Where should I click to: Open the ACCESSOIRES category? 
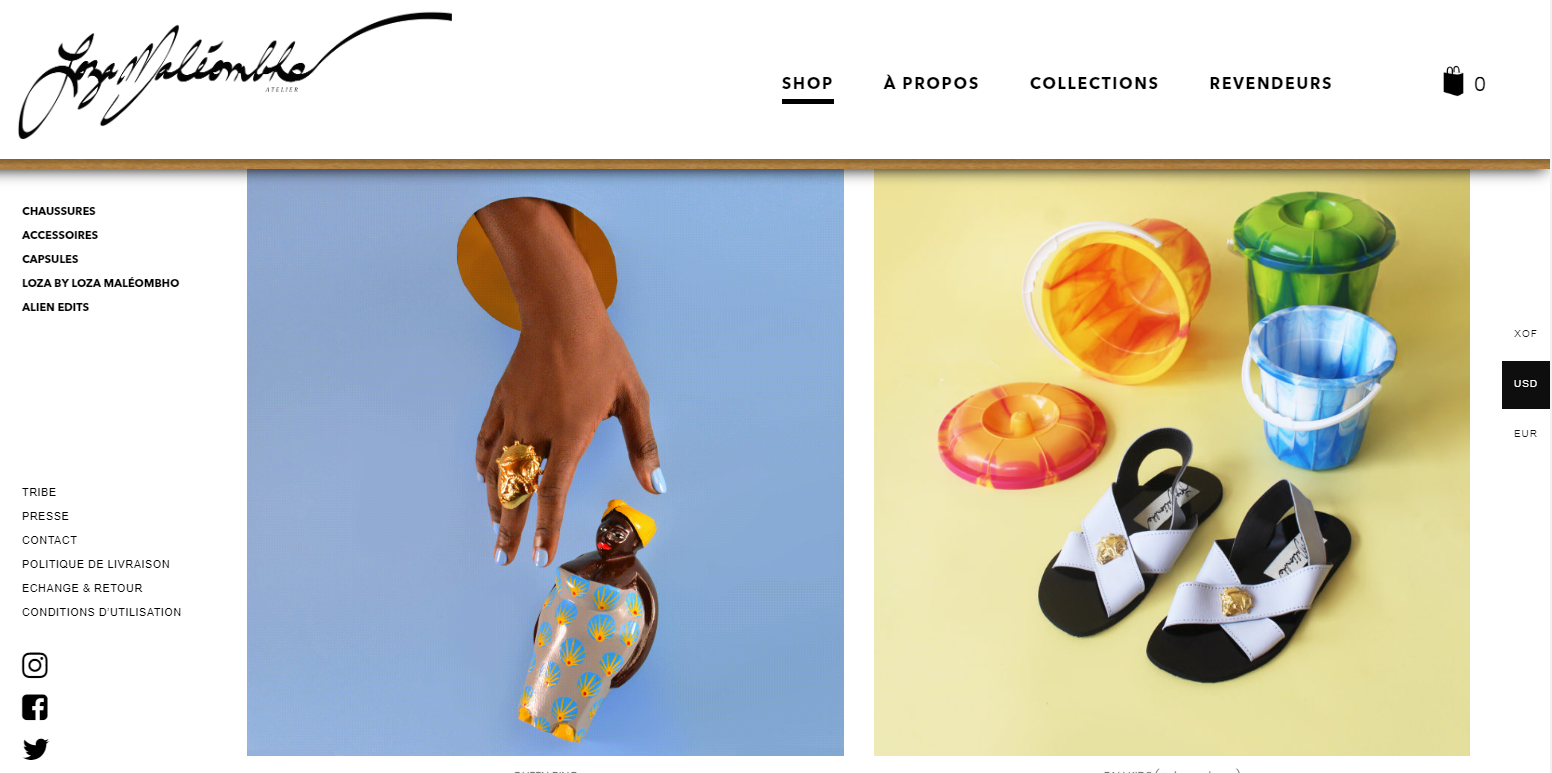coord(60,235)
